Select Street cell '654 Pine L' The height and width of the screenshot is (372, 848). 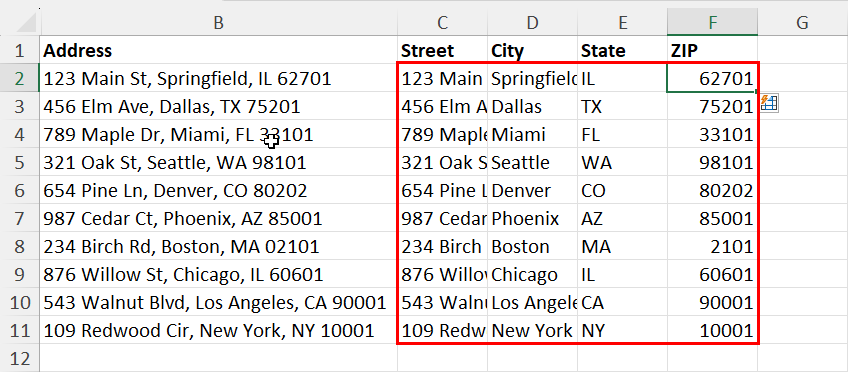coord(442,190)
